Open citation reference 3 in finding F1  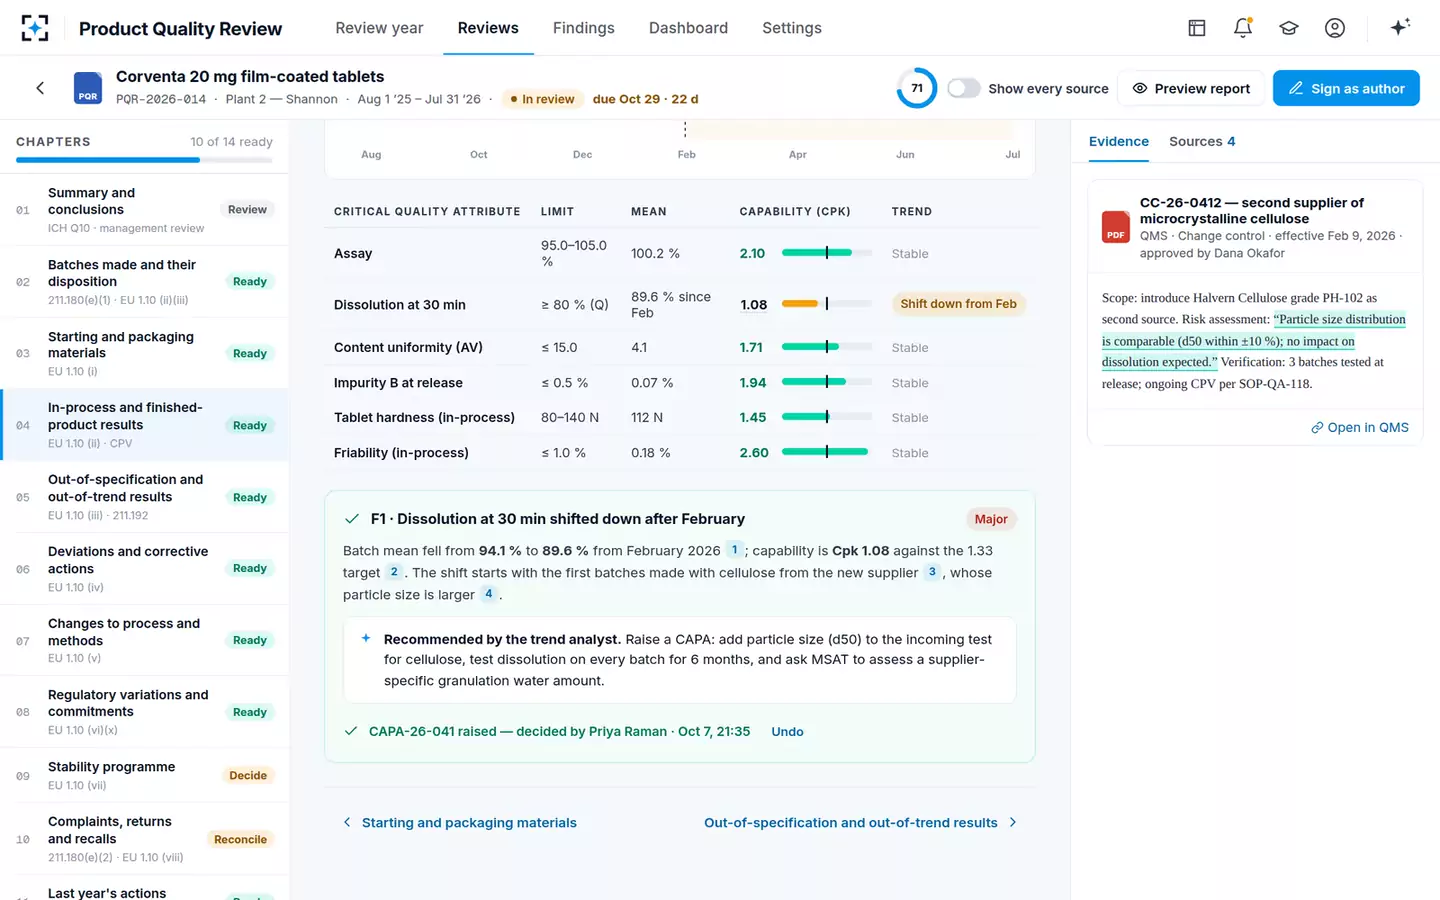(x=932, y=572)
